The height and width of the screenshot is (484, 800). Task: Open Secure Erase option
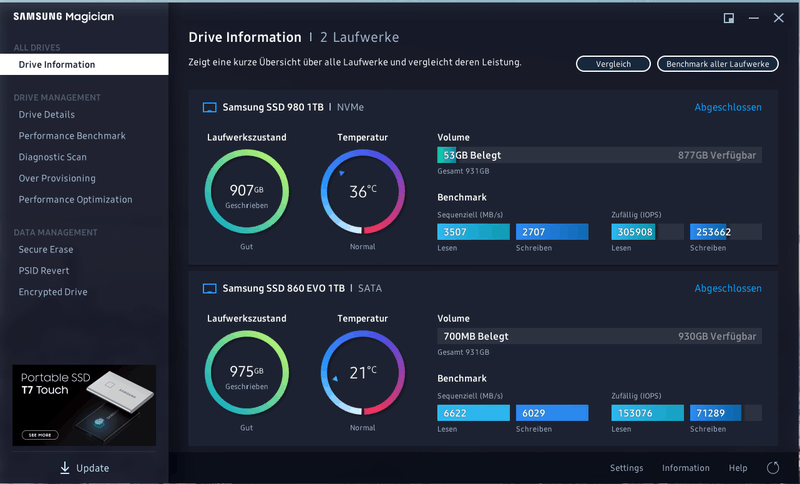tap(46, 250)
